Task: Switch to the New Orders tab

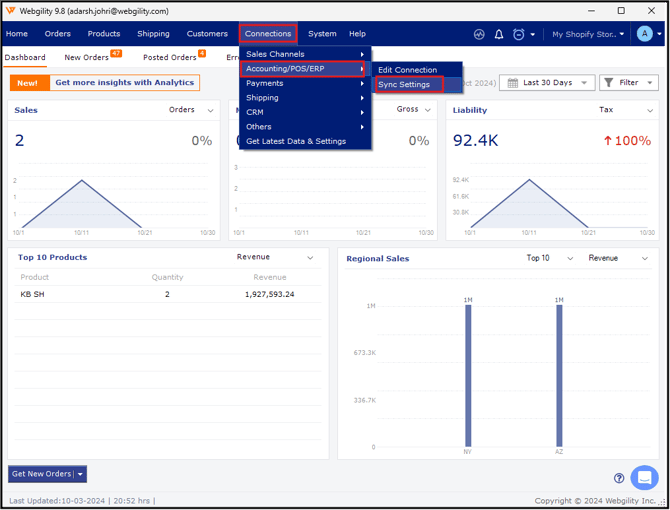Action: (x=87, y=58)
